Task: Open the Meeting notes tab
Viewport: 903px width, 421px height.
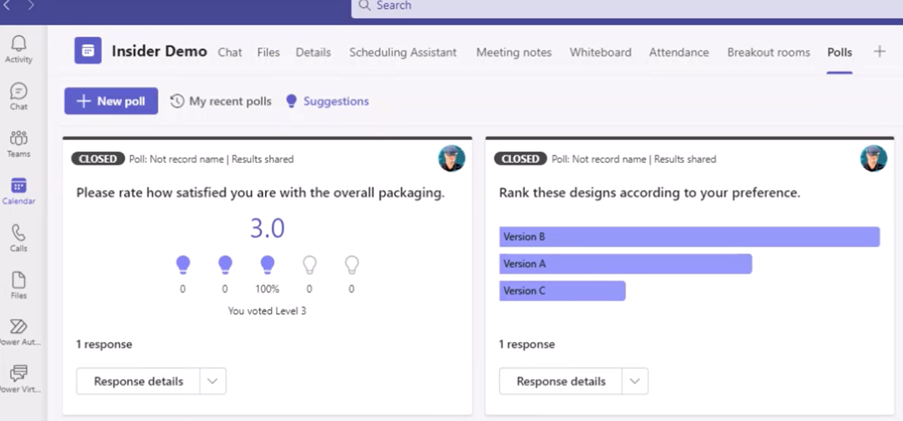Action: [x=514, y=52]
